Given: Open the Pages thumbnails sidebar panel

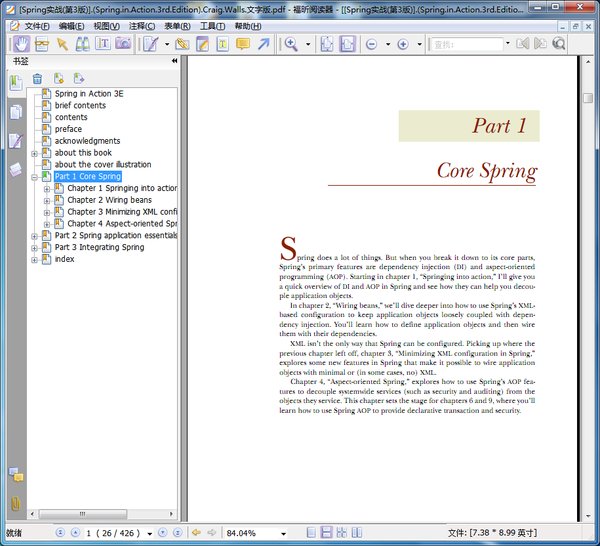Looking at the screenshot, I should [x=16, y=112].
